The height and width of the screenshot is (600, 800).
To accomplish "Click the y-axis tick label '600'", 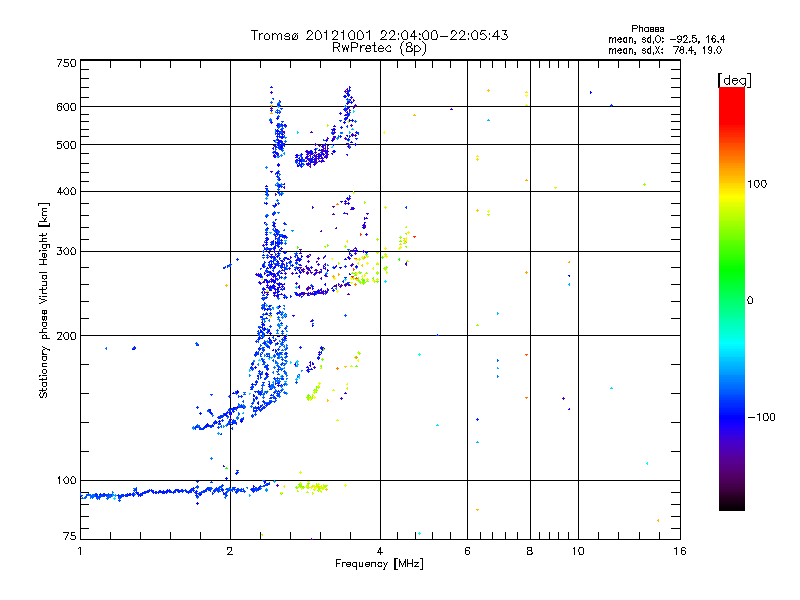I will pyautogui.click(x=66, y=107).
